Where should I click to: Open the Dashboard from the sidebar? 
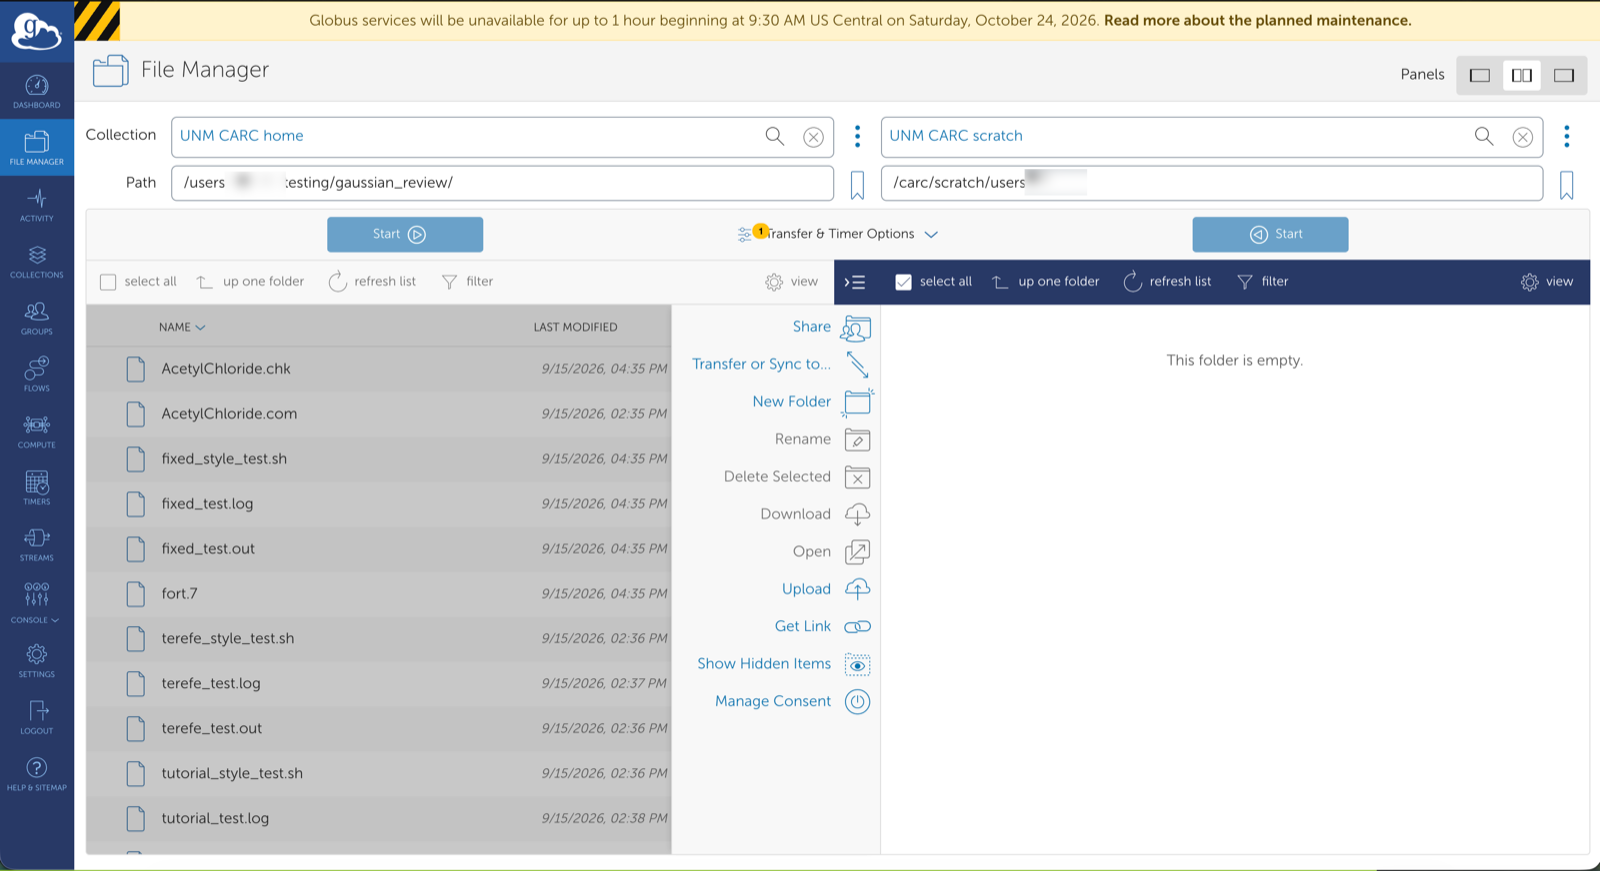[x=37, y=92]
